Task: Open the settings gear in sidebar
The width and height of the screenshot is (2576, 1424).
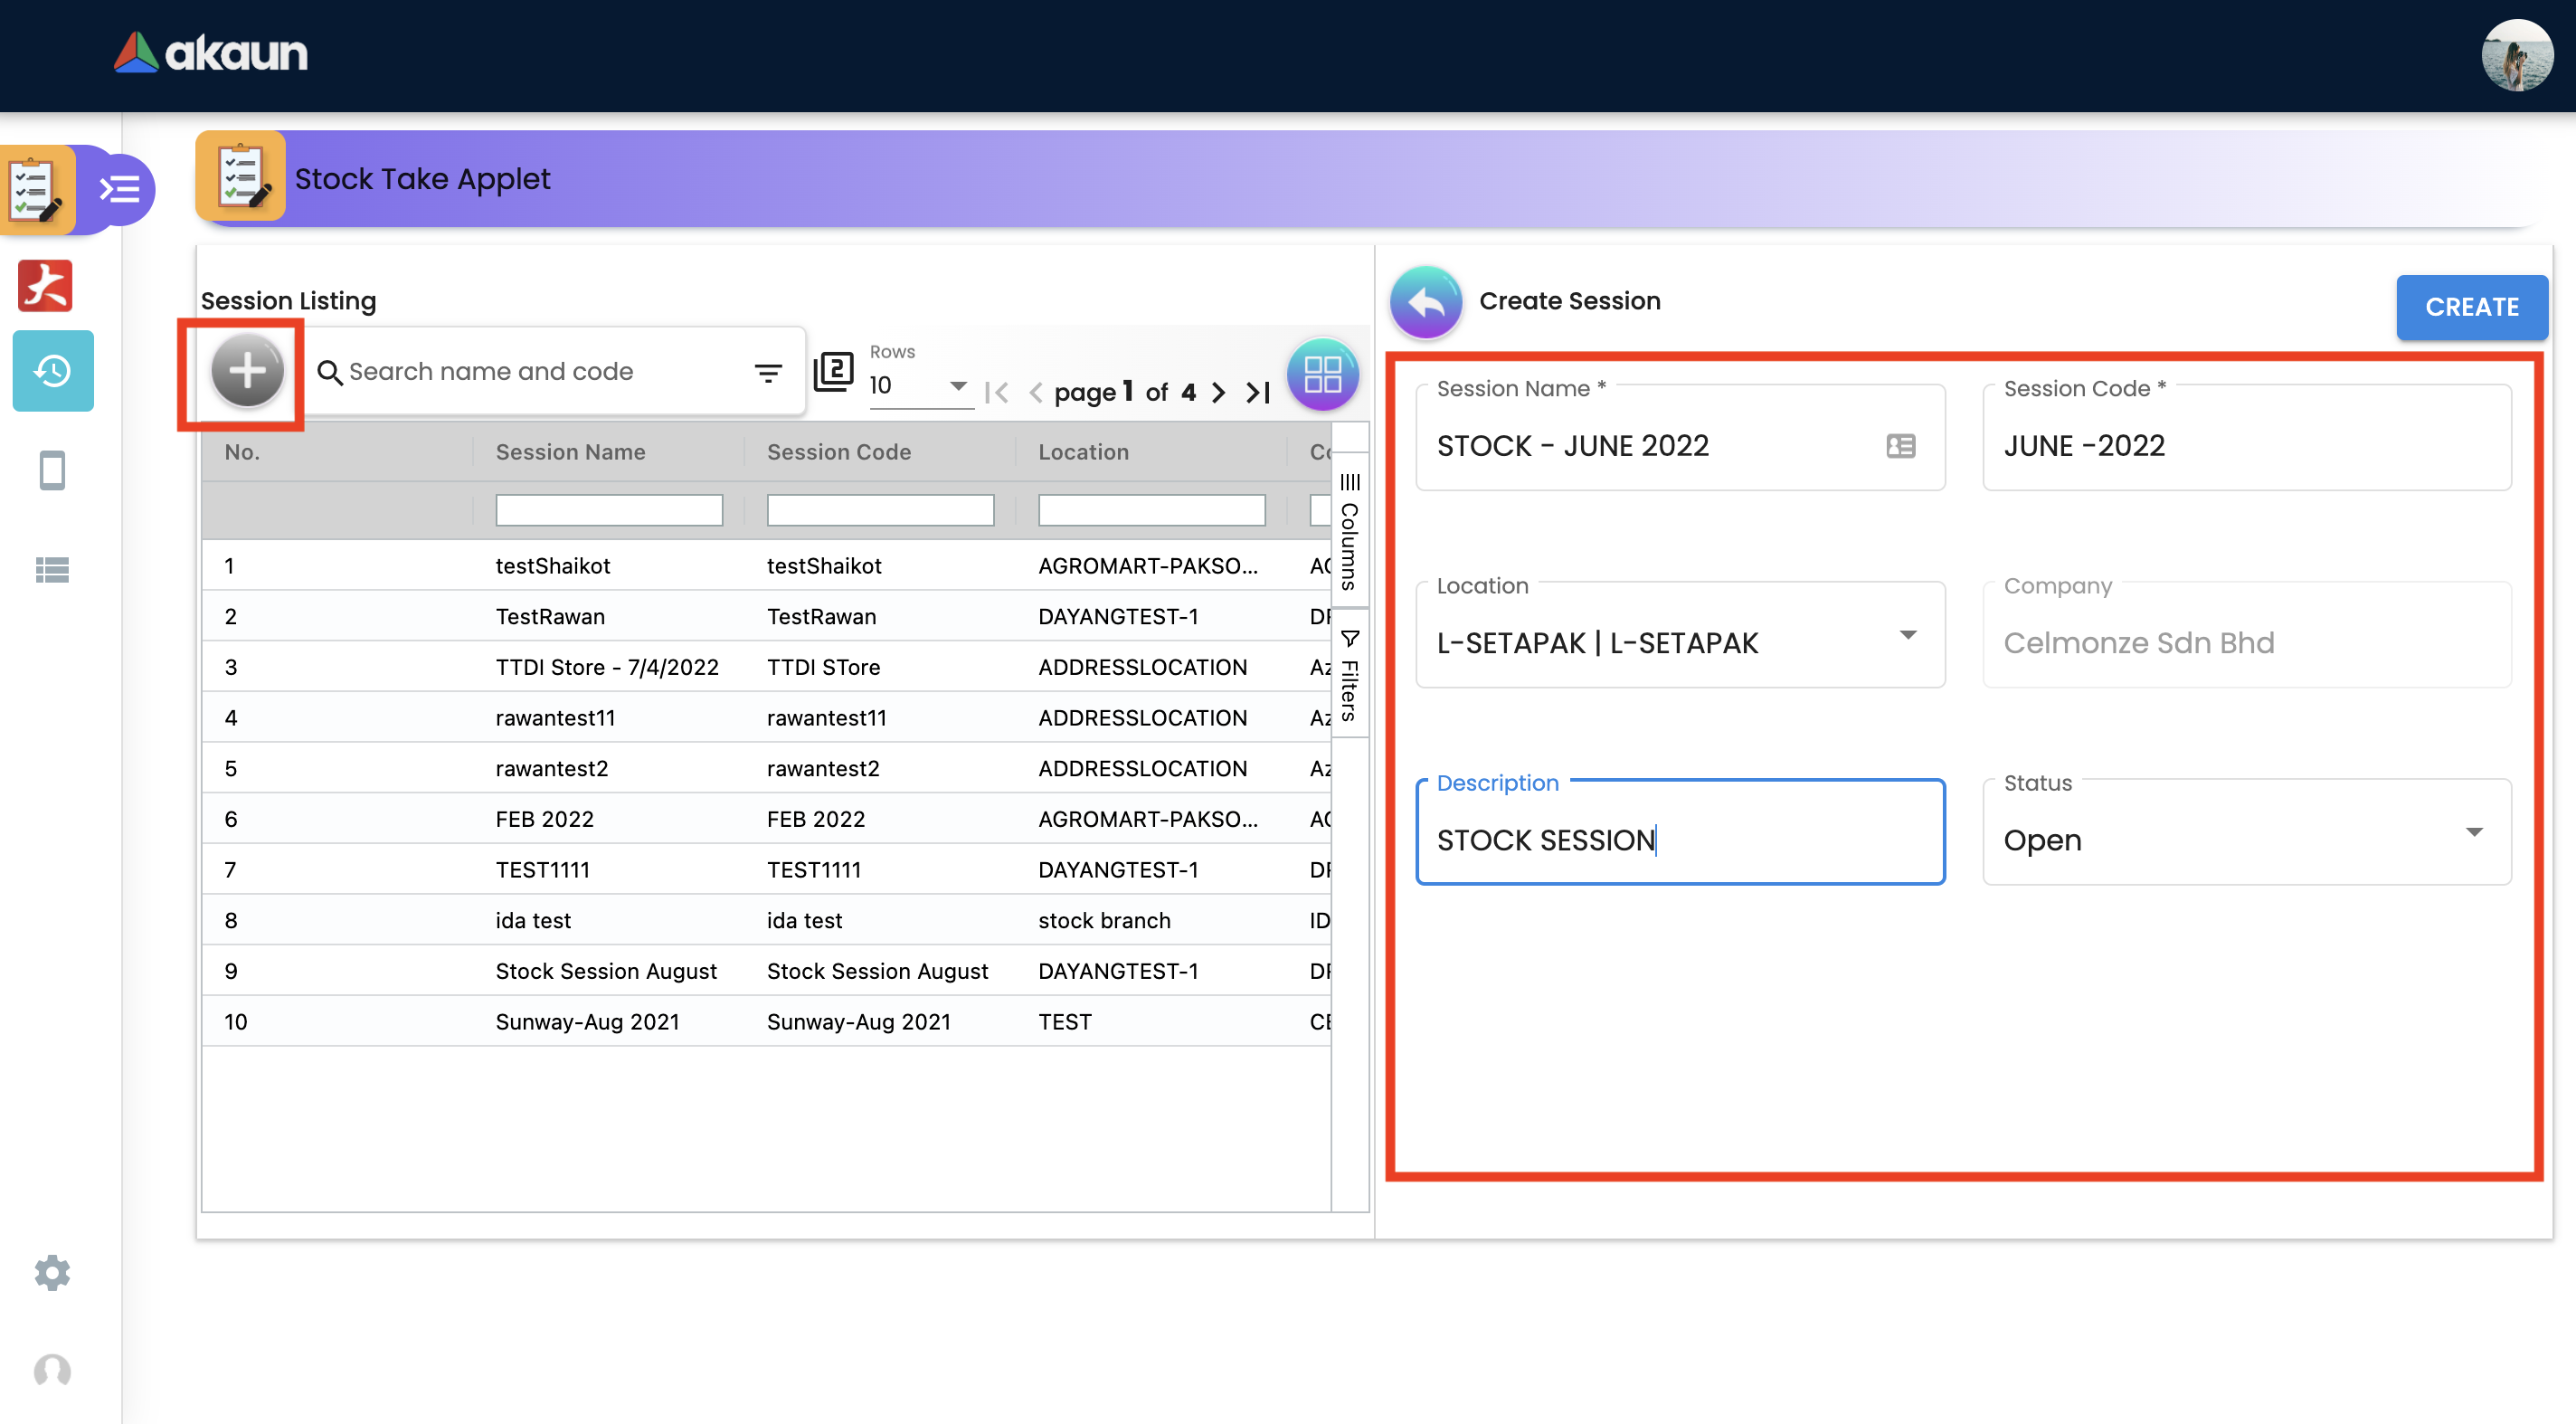Action: [x=52, y=1273]
